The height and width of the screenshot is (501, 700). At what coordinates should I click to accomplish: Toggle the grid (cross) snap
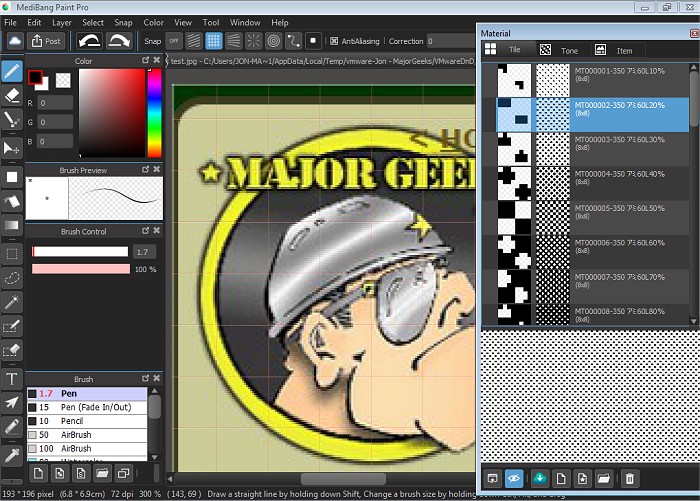click(x=214, y=41)
